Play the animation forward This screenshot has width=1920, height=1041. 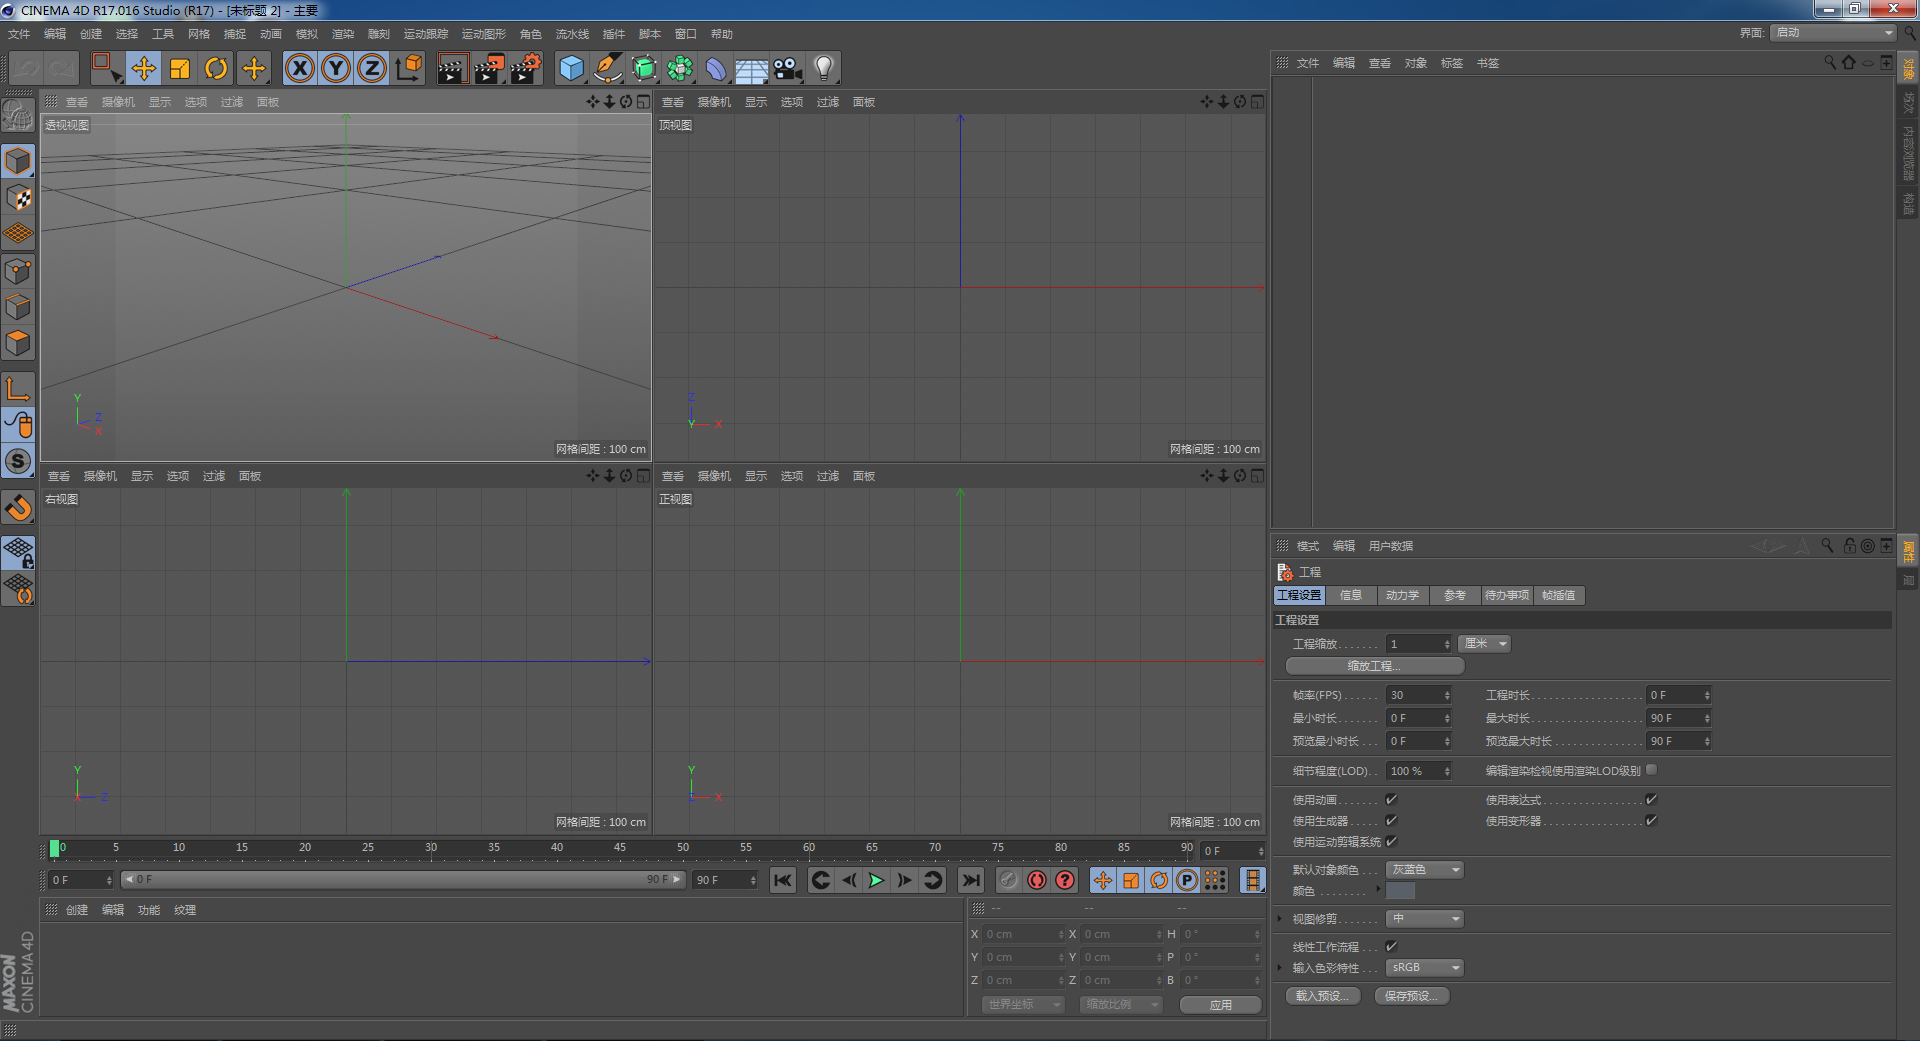[876, 880]
